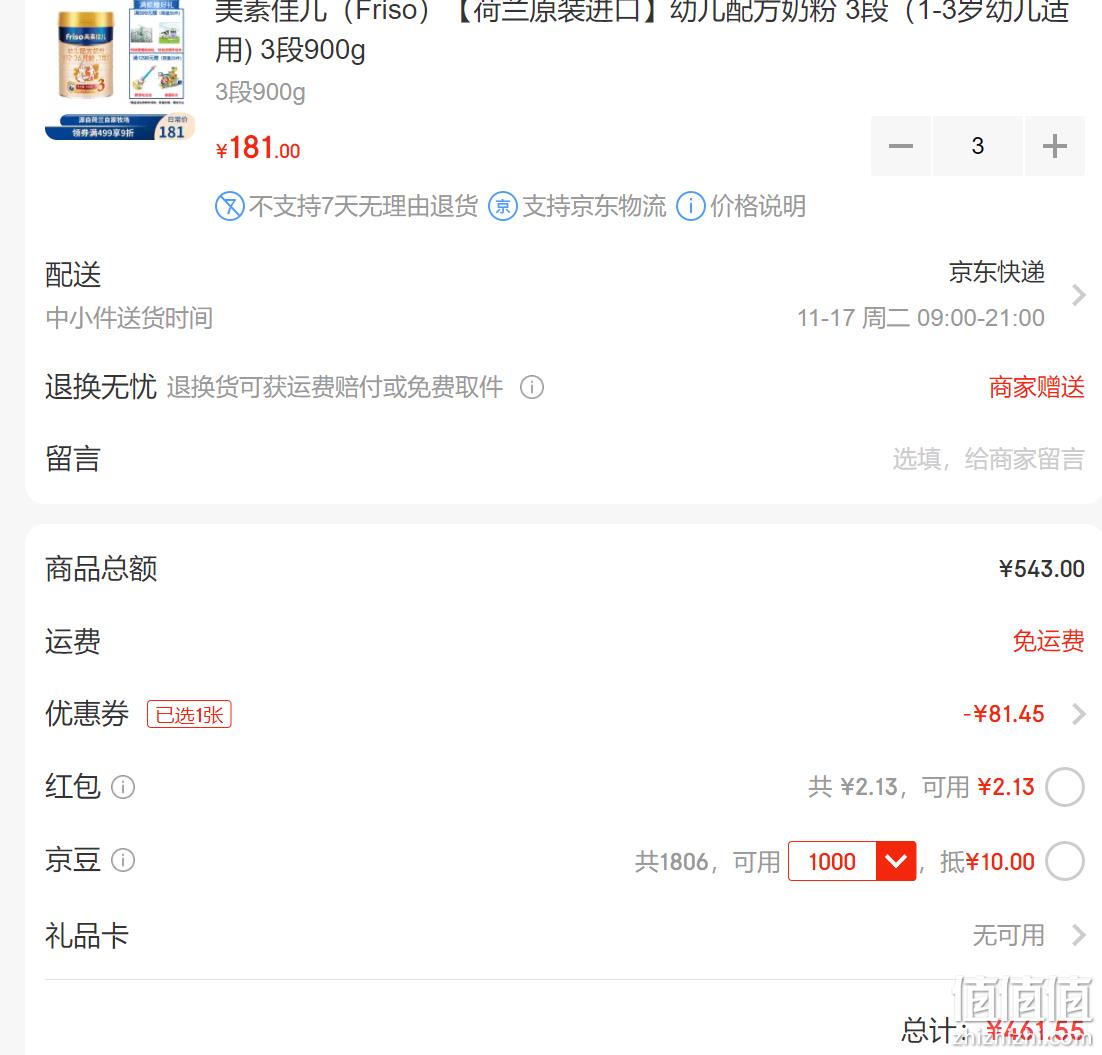Select the red envelope radio button
The image size is (1102, 1055).
(x=1064, y=787)
